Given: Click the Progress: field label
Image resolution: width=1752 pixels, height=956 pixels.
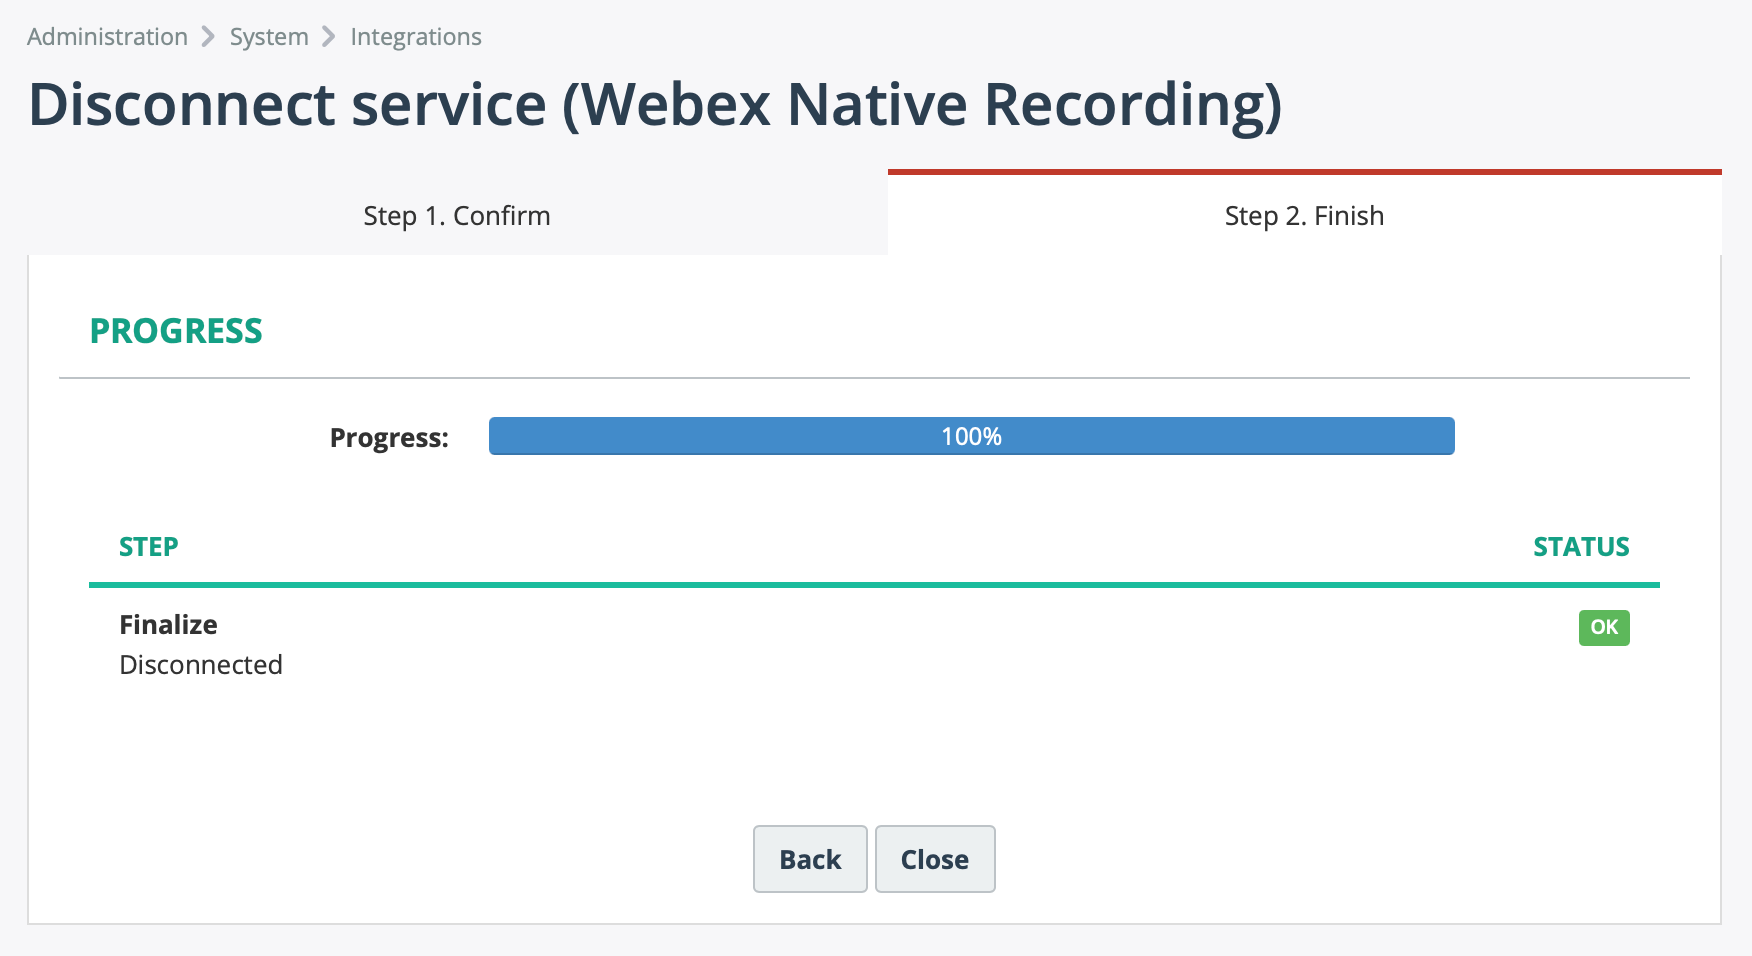Looking at the screenshot, I should click(389, 437).
